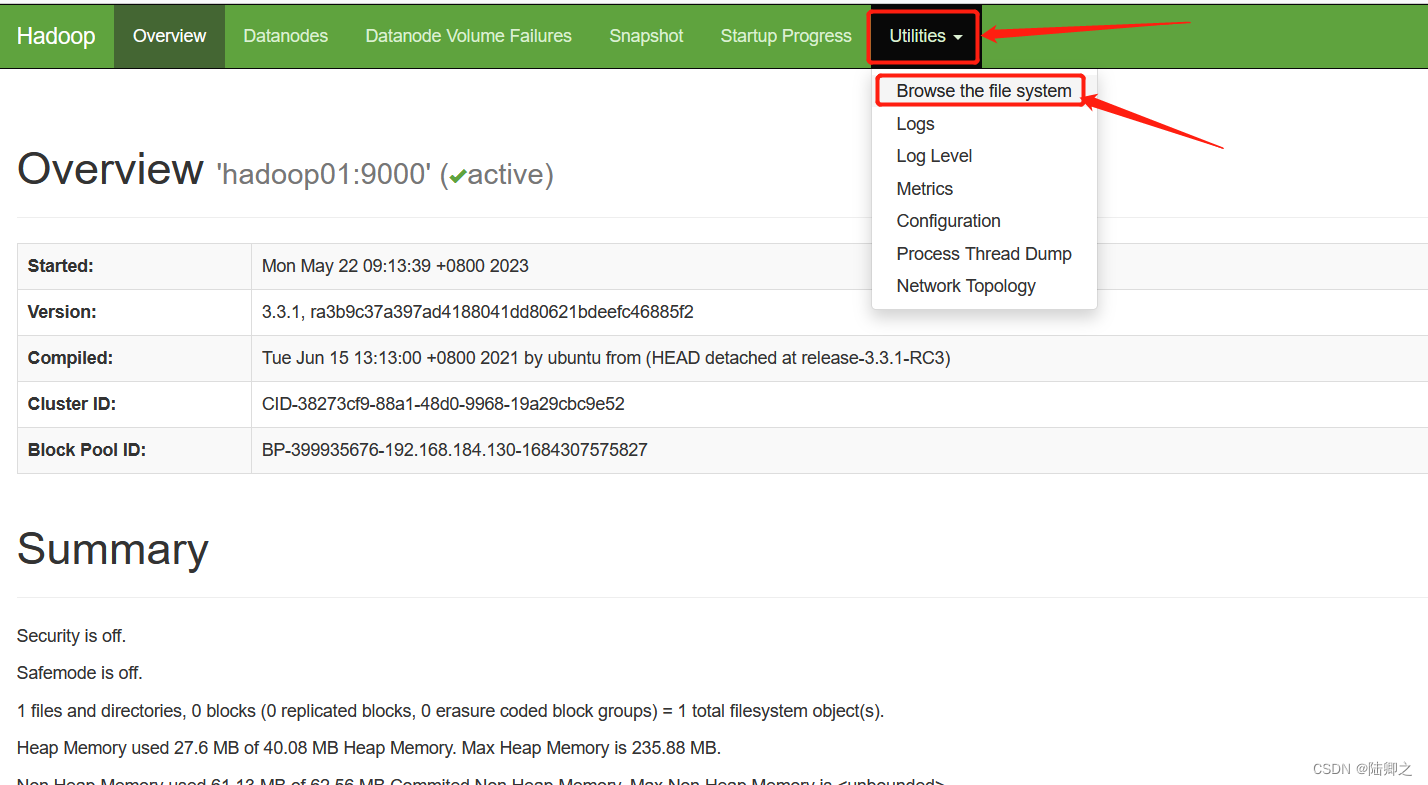Click the Overview page heading

110,169
